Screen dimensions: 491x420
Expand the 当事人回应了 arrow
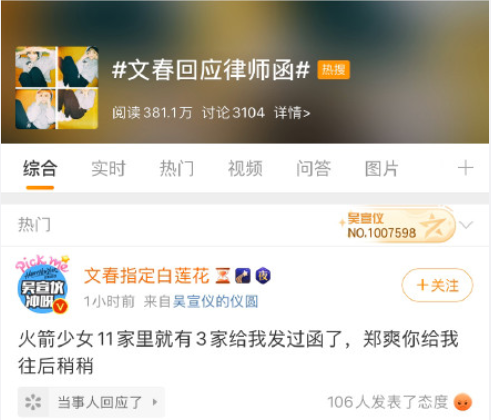pos(155,402)
